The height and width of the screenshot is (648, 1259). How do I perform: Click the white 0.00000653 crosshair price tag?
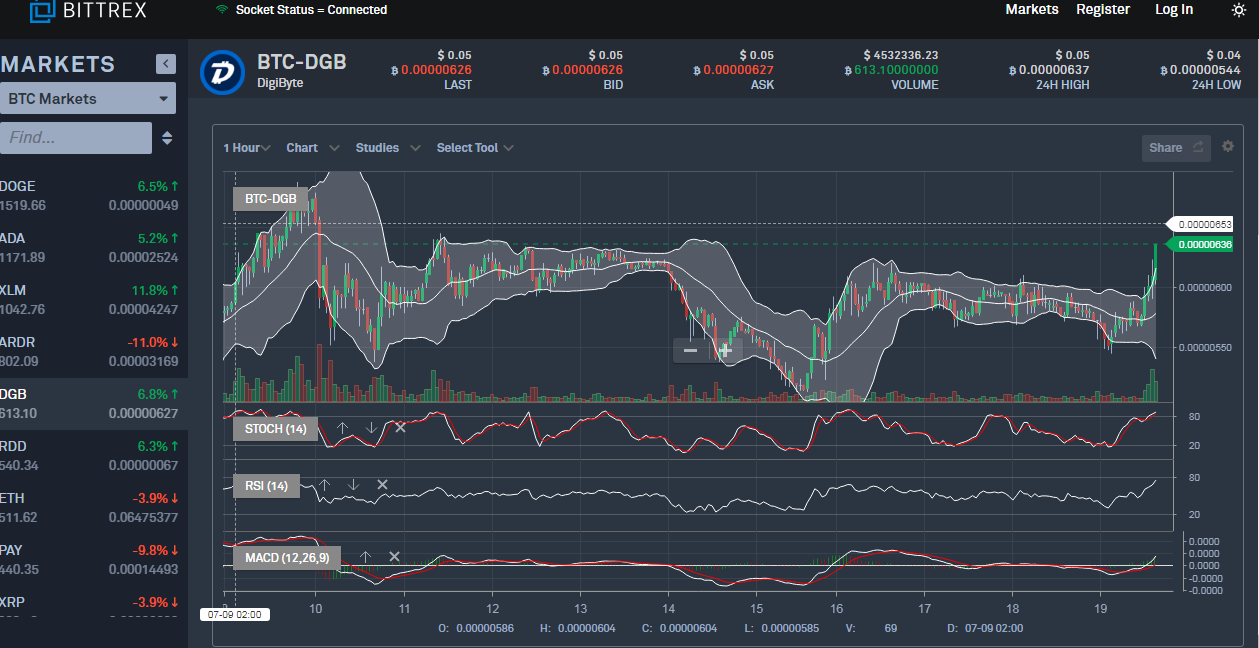pos(1202,224)
